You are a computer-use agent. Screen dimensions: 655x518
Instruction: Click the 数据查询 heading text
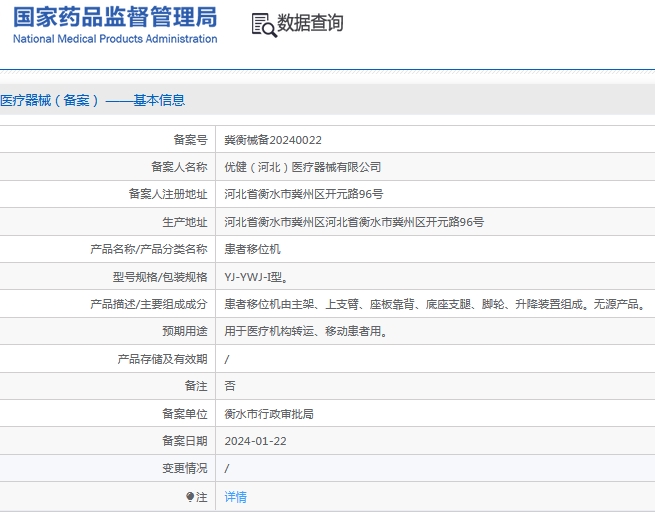[310, 23]
